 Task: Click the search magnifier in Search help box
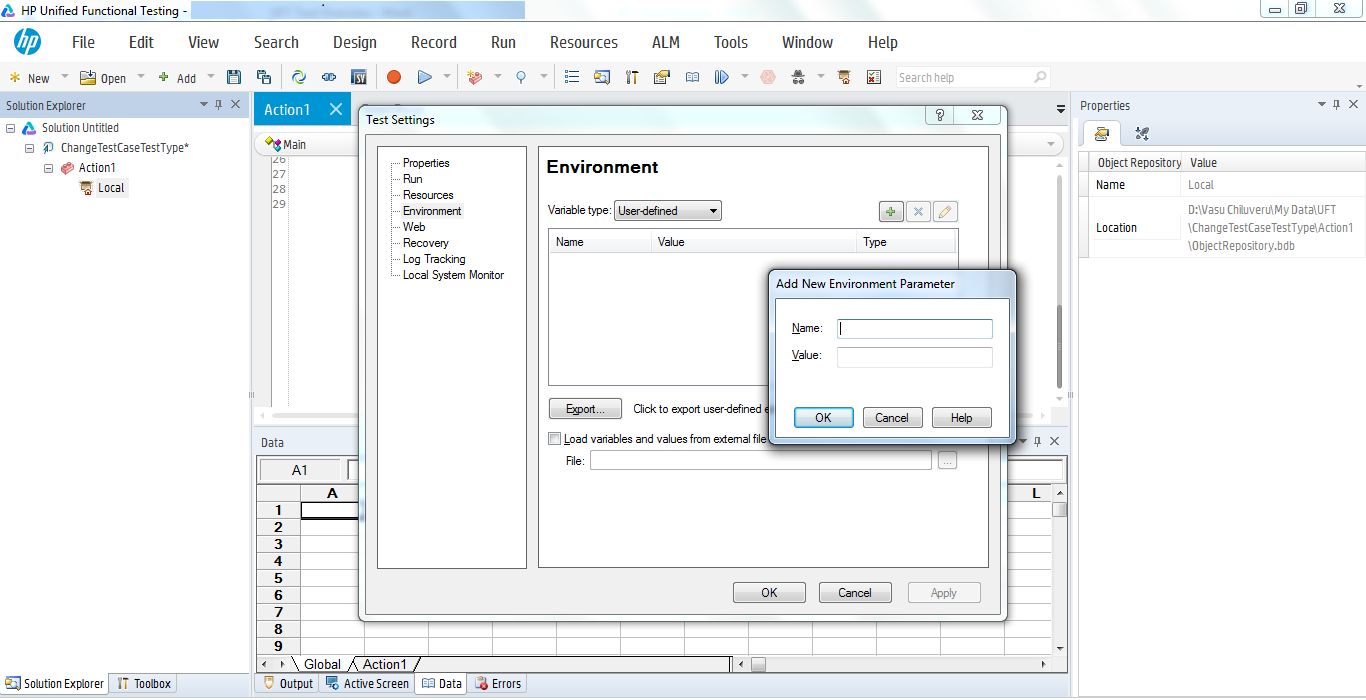pyautogui.click(x=1040, y=77)
